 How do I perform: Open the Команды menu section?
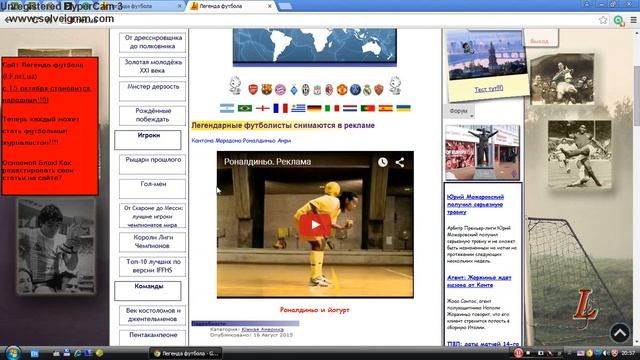pyautogui.click(x=148, y=291)
